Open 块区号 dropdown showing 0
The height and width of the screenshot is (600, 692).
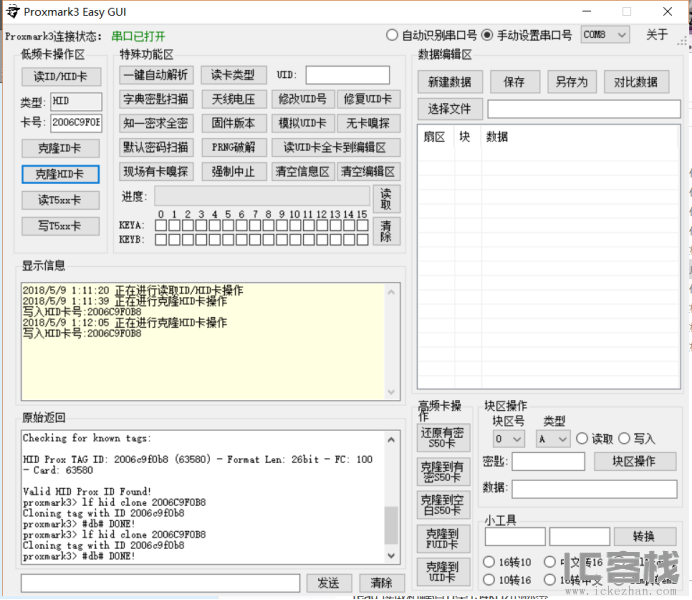pos(509,439)
